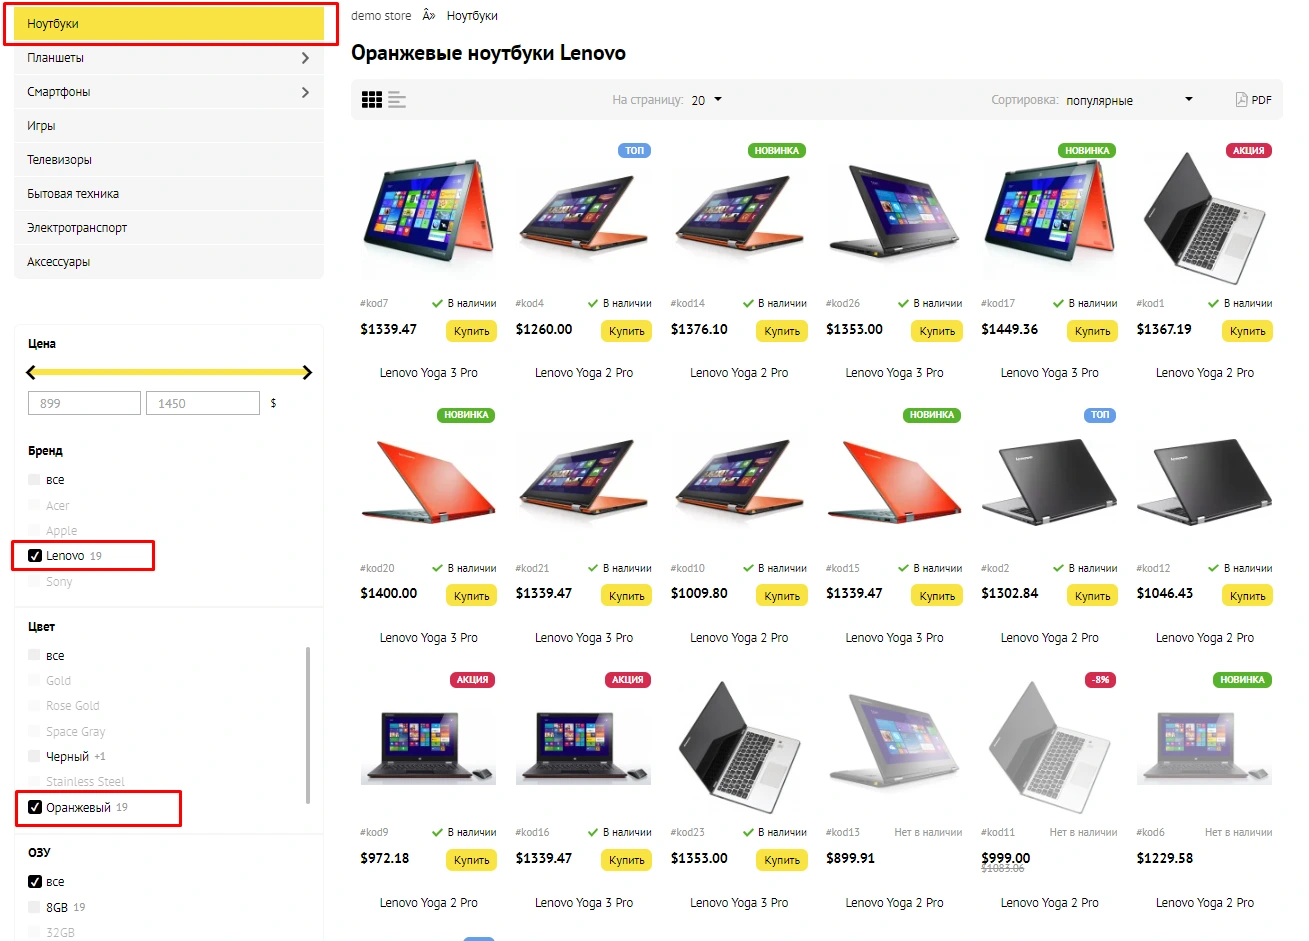Click the PDF export icon
The image size is (1309, 941).
1241,100
